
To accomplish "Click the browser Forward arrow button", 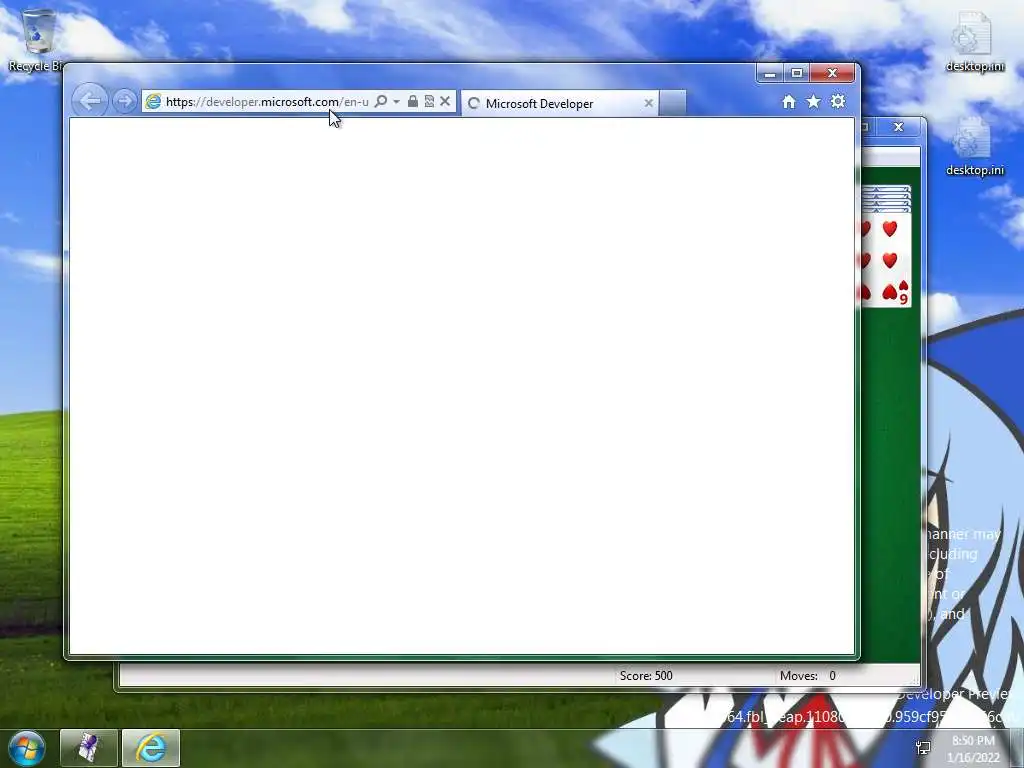I will (x=124, y=101).
